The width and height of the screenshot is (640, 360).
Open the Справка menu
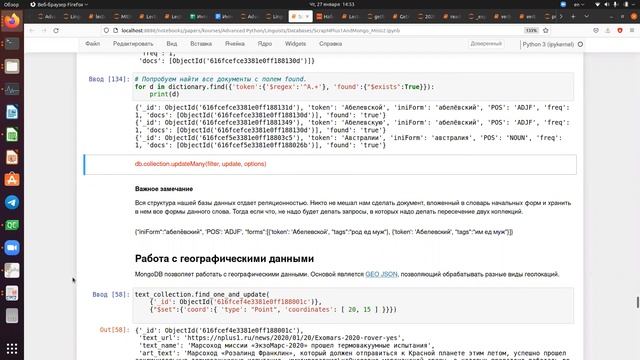[x=330, y=44]
